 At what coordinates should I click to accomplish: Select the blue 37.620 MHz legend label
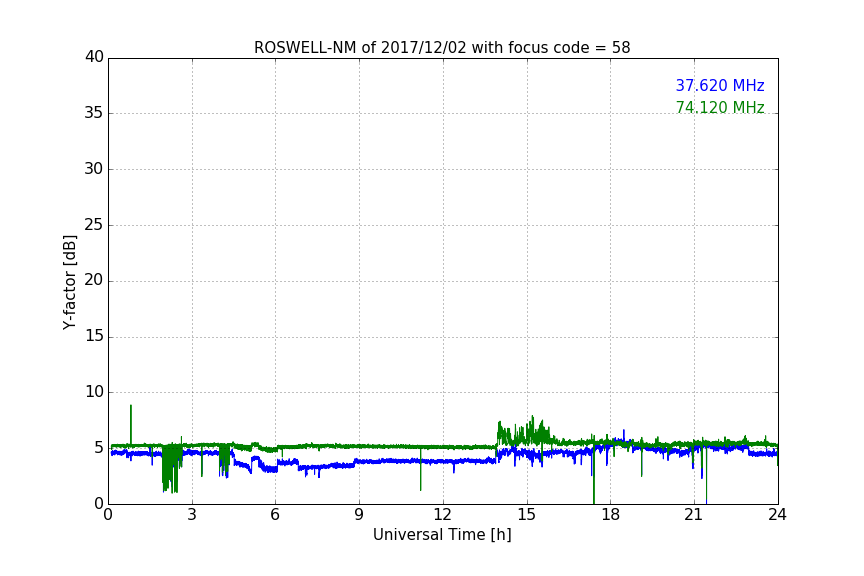720,85
